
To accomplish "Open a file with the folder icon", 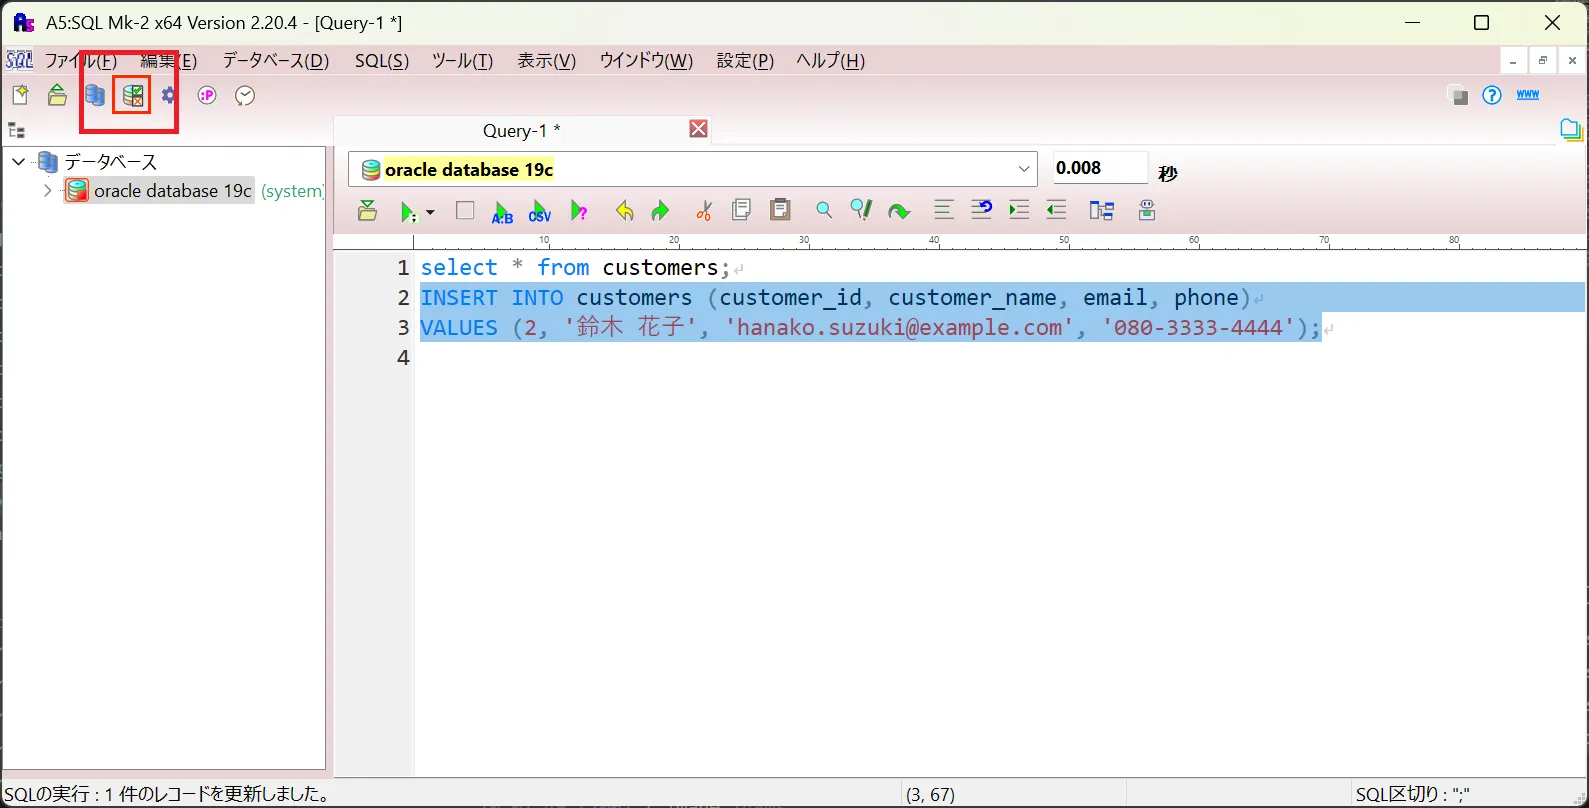I will pyautogui.click(x=58, y=96).
